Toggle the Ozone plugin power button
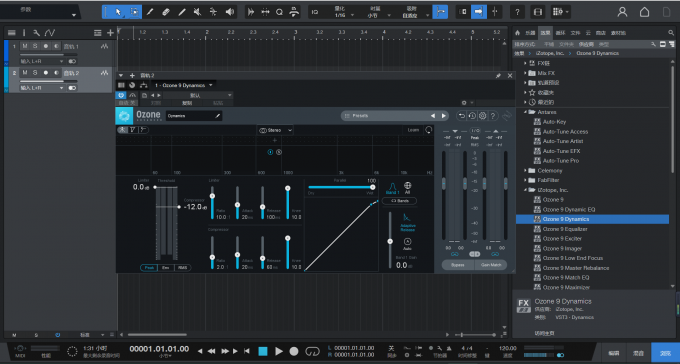The width and height of the screenshot is (680, 364). 121,95
